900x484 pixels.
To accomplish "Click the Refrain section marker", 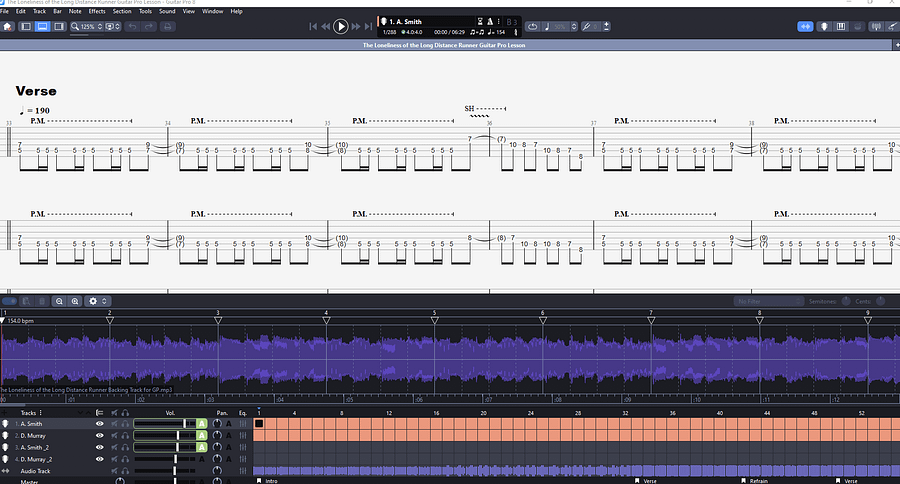I will tap(755, 481).
